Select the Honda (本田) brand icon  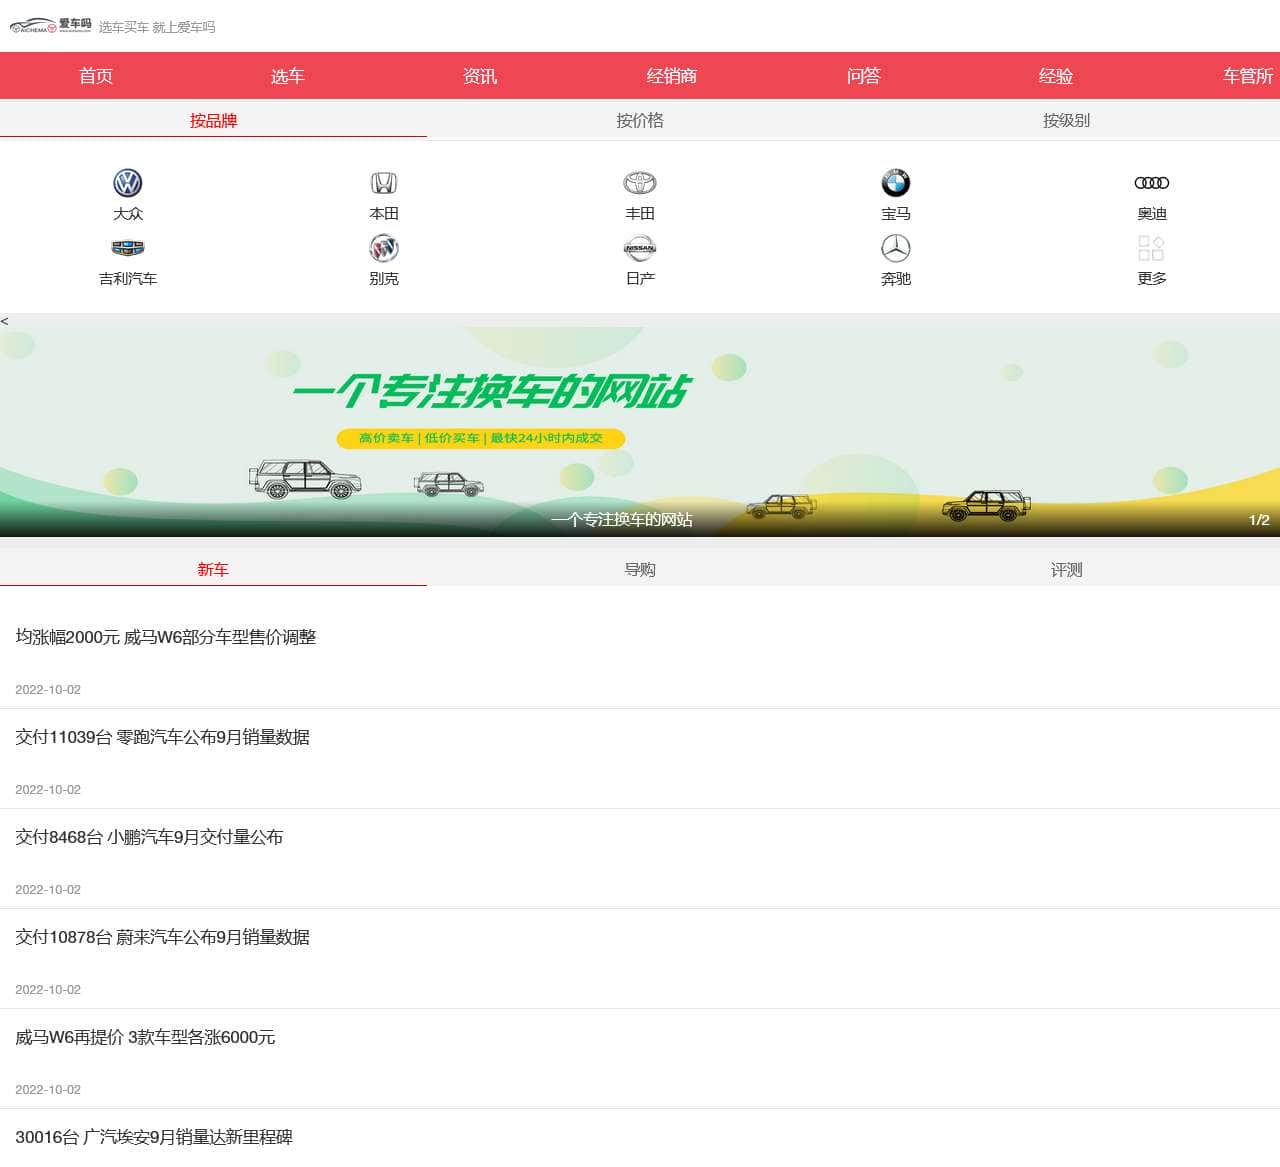(x=384, y=183)
